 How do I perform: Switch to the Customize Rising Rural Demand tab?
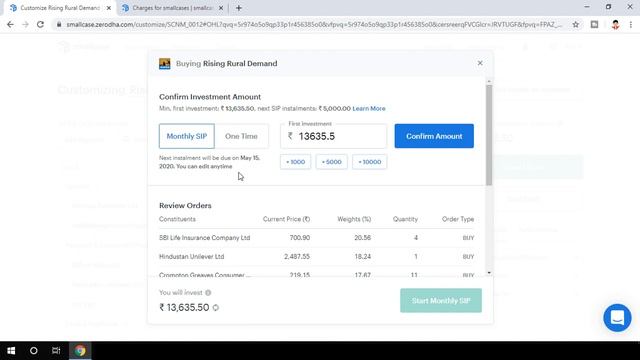point(59,8)
